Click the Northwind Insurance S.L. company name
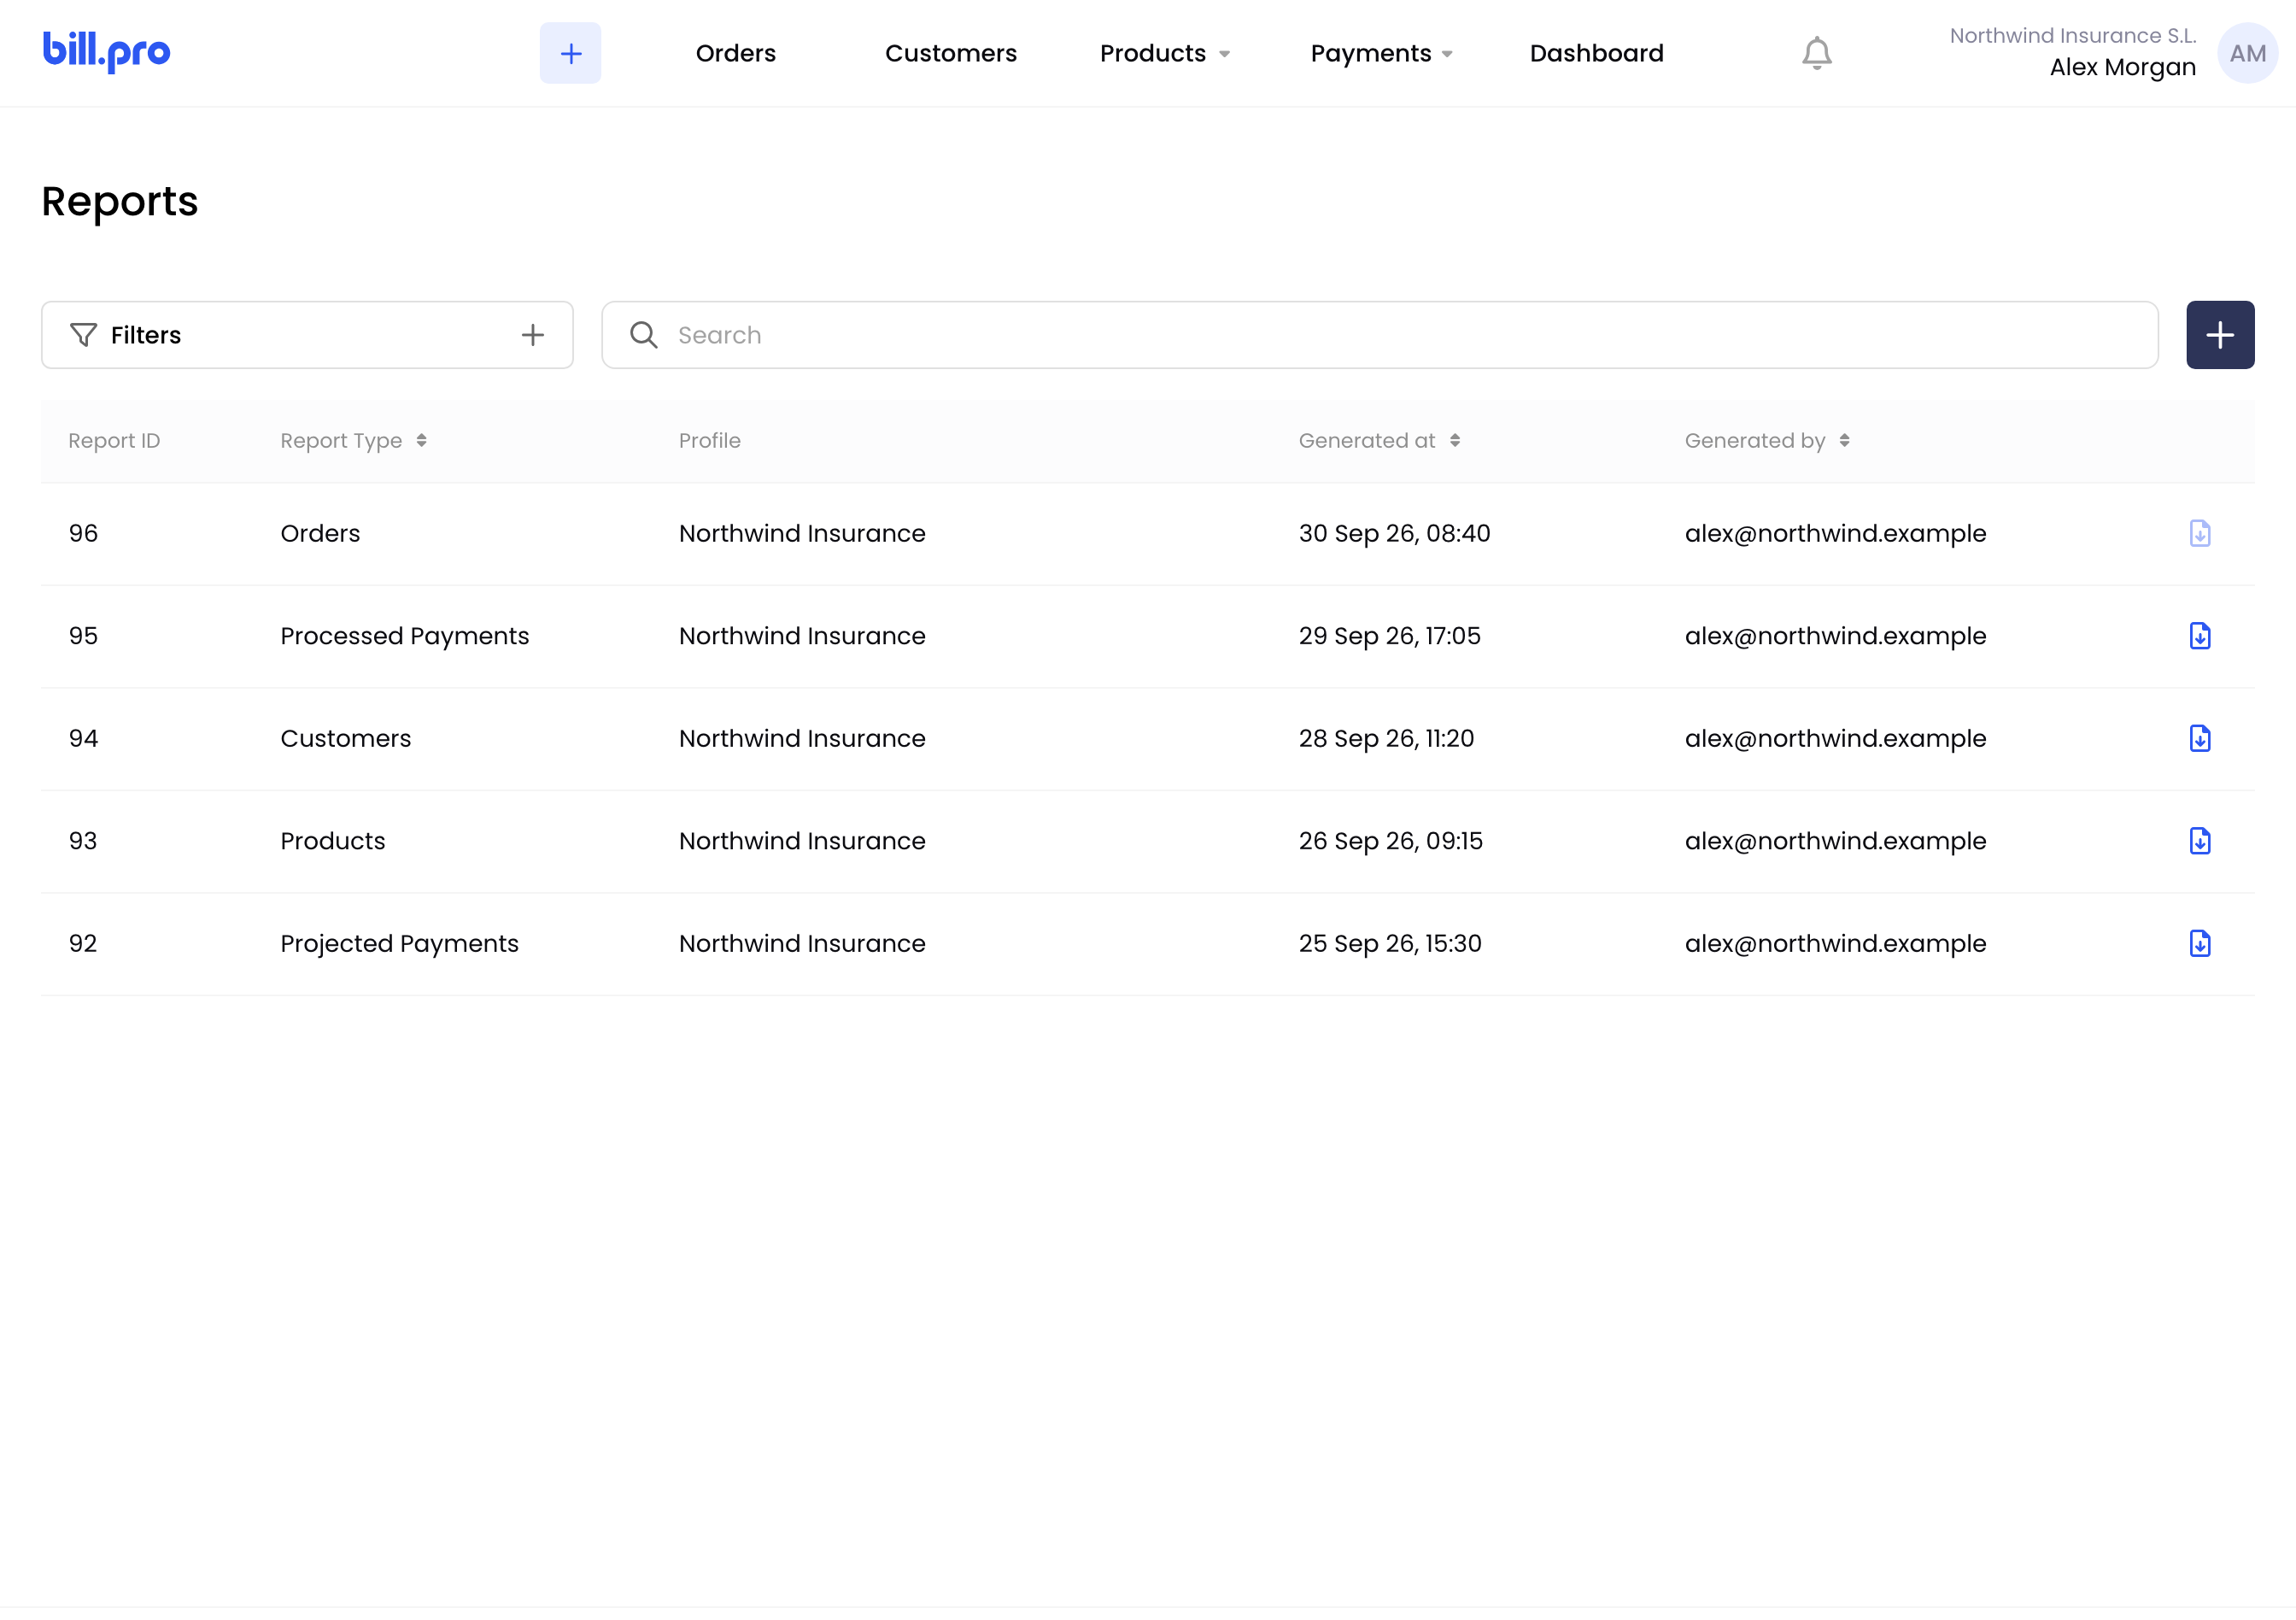2296x1620 pixels. tap(2072, 36)
